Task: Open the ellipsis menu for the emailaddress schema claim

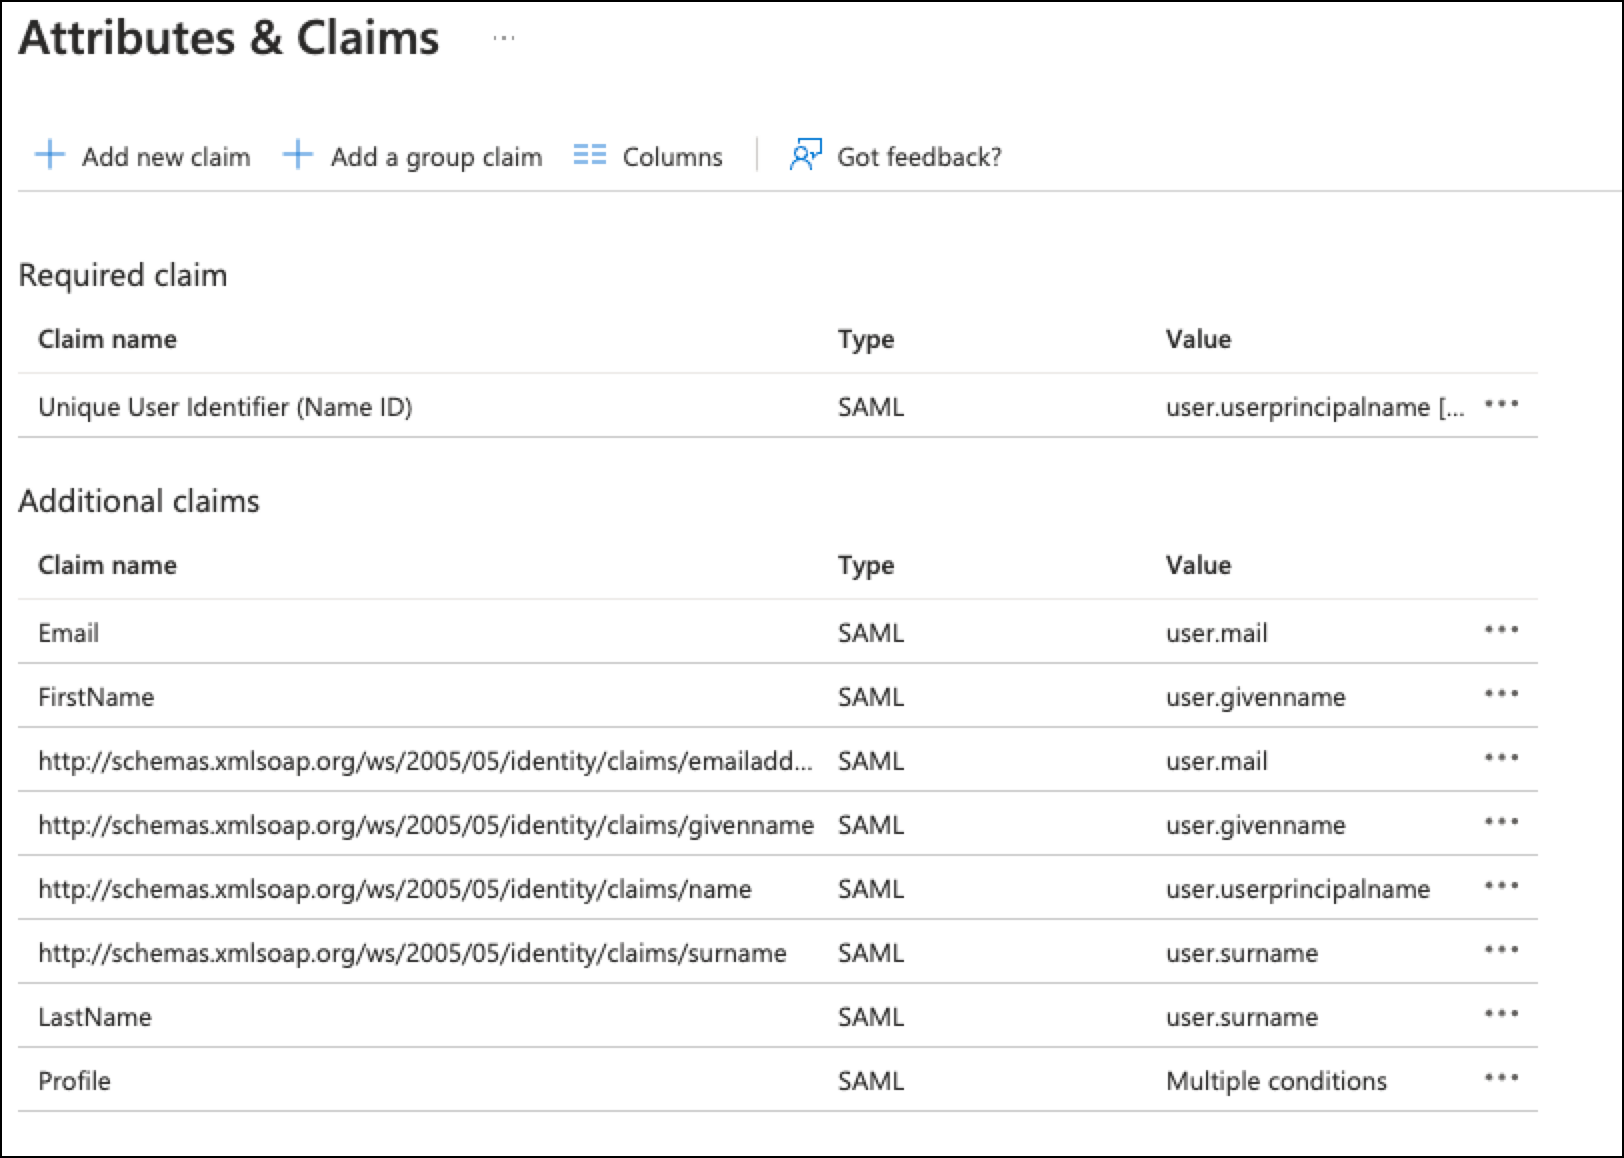Action: 1499,757
